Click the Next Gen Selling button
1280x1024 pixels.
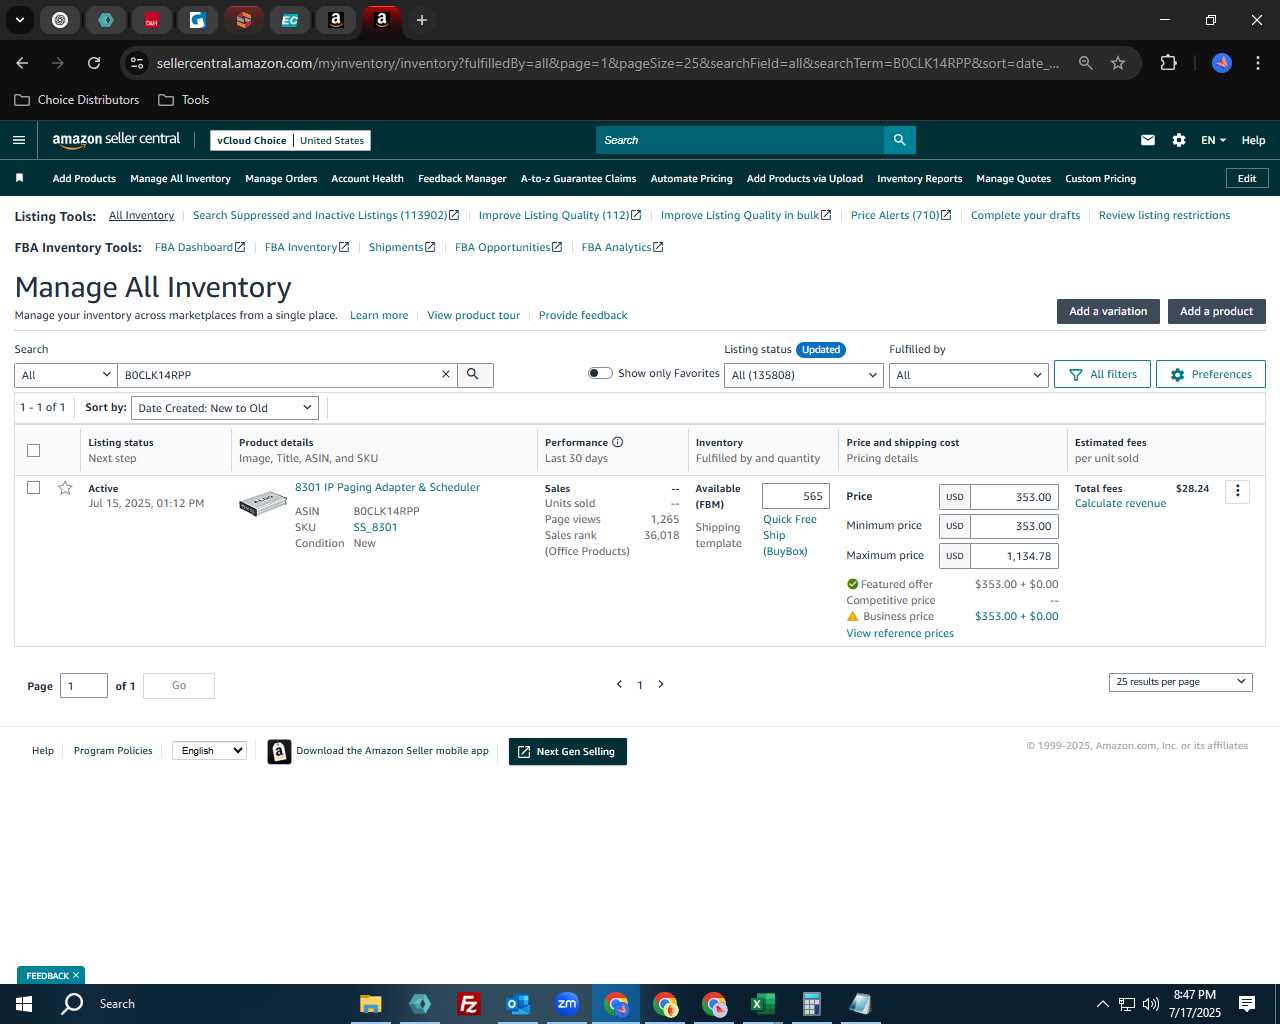(568, 751)
